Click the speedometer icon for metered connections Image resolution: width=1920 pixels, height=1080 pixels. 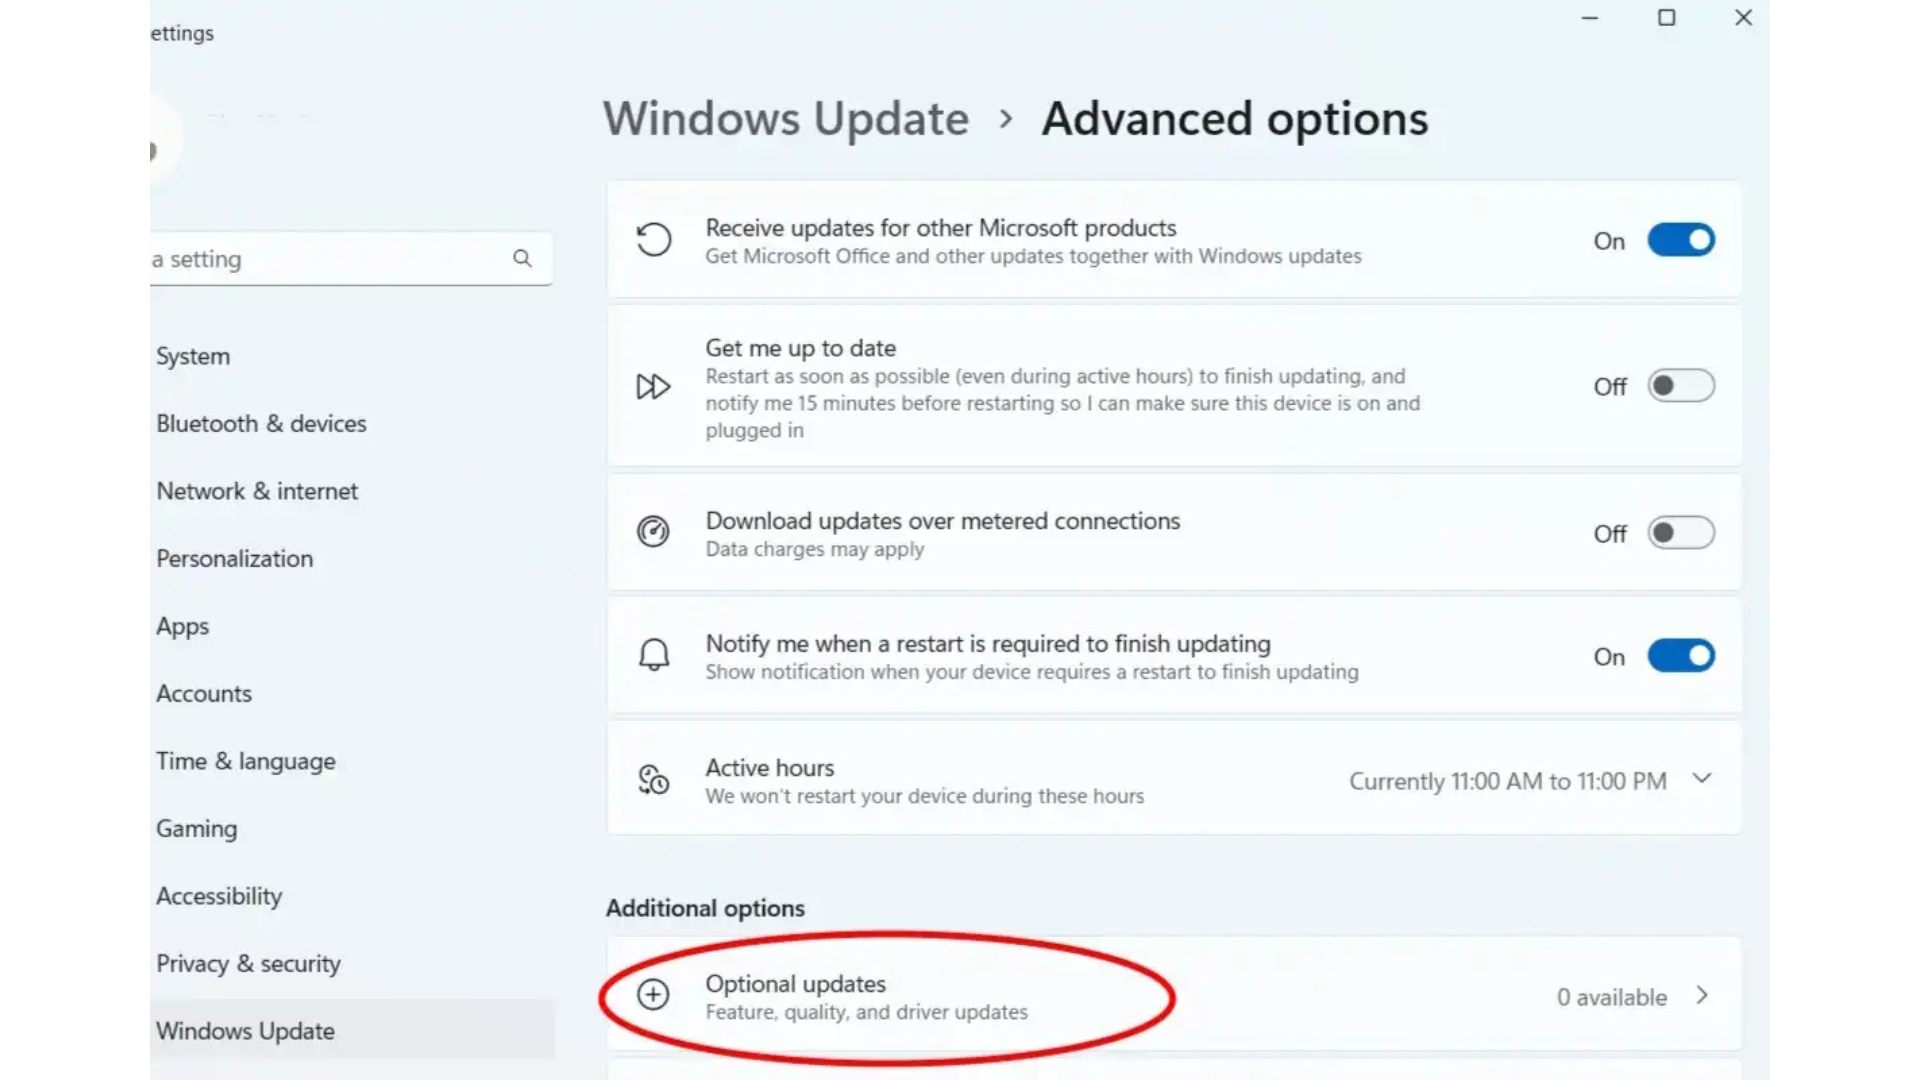click(653, 533)
